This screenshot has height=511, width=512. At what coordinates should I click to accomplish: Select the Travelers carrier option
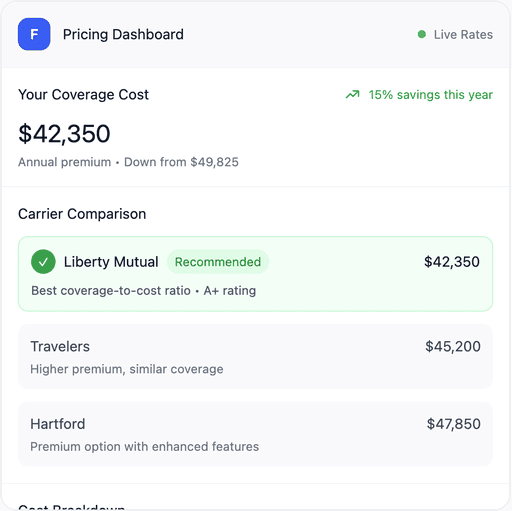point(255,356)
